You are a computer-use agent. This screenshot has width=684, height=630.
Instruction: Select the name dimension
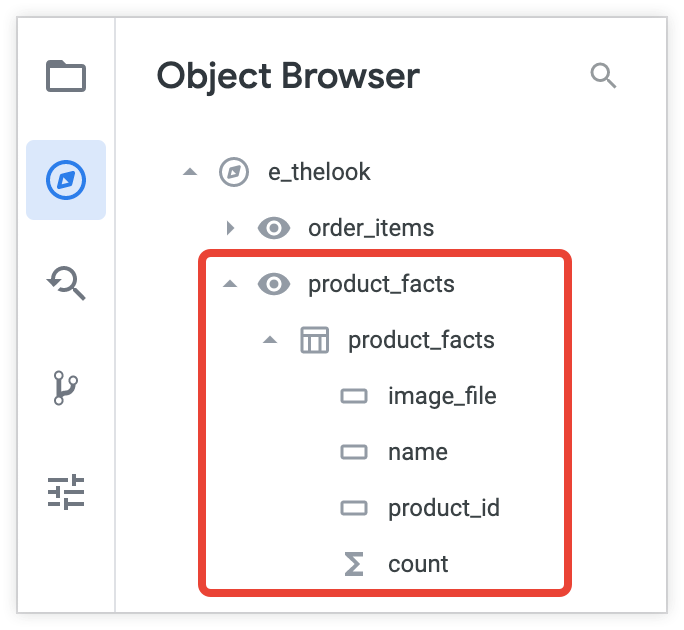tap(417, 452)
